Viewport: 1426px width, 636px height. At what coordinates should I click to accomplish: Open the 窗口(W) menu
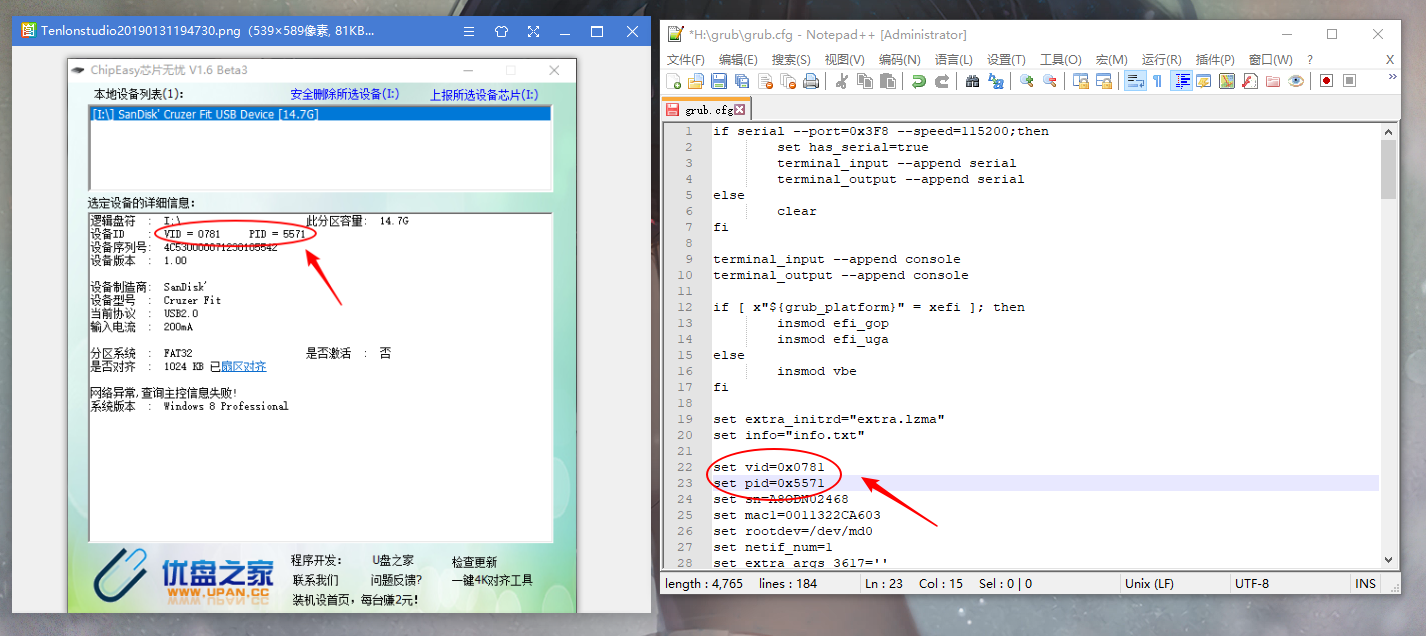coord(1270,60)
